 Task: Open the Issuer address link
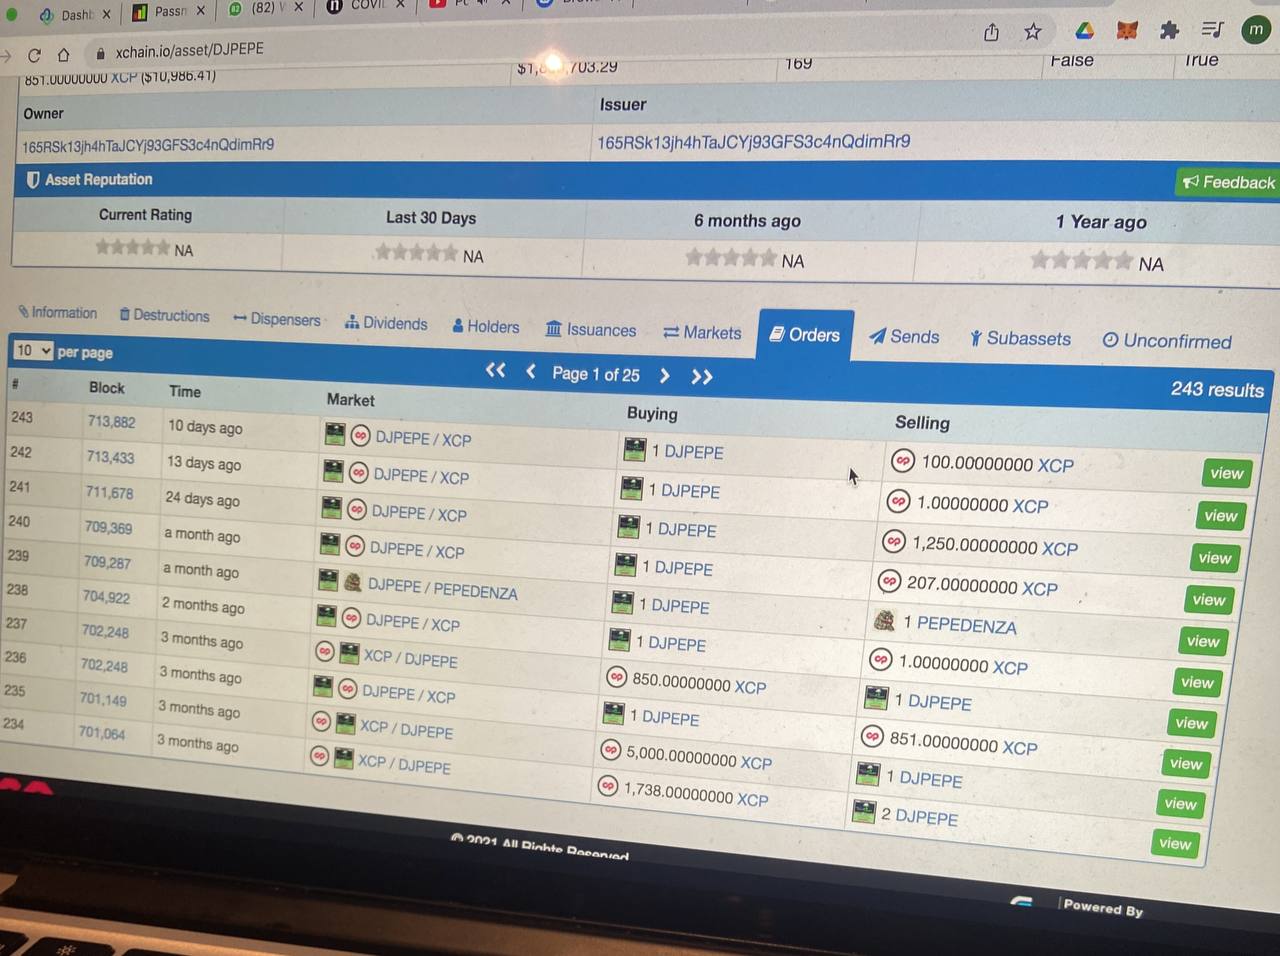754,142
